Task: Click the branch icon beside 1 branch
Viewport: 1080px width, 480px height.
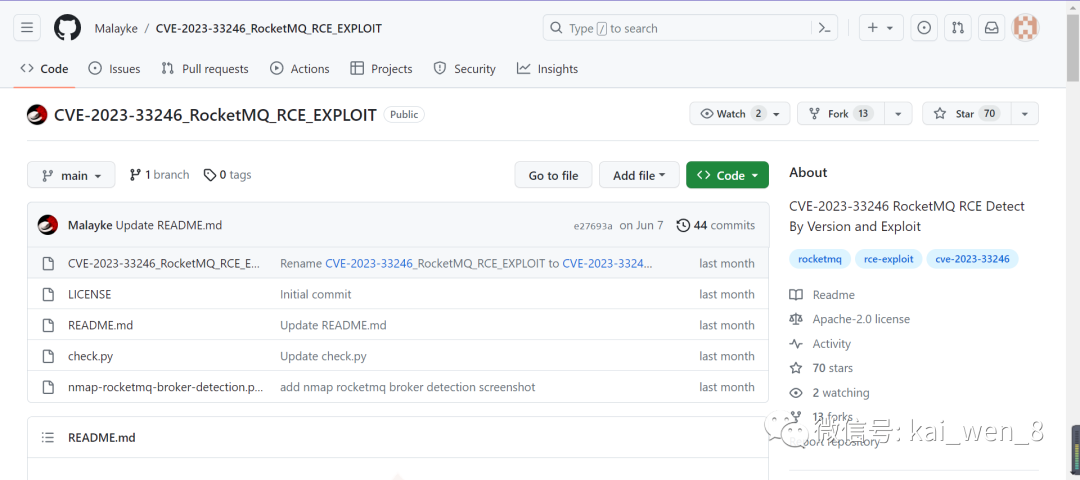Action: tap(135, 175)
